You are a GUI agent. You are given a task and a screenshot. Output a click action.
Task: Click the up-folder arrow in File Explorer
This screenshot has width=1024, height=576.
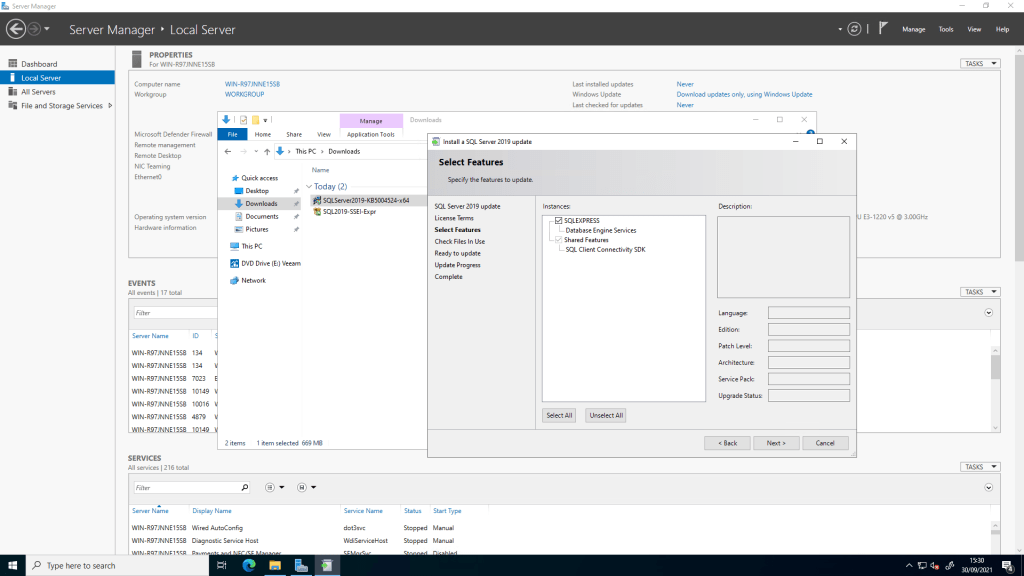point(266,151)
